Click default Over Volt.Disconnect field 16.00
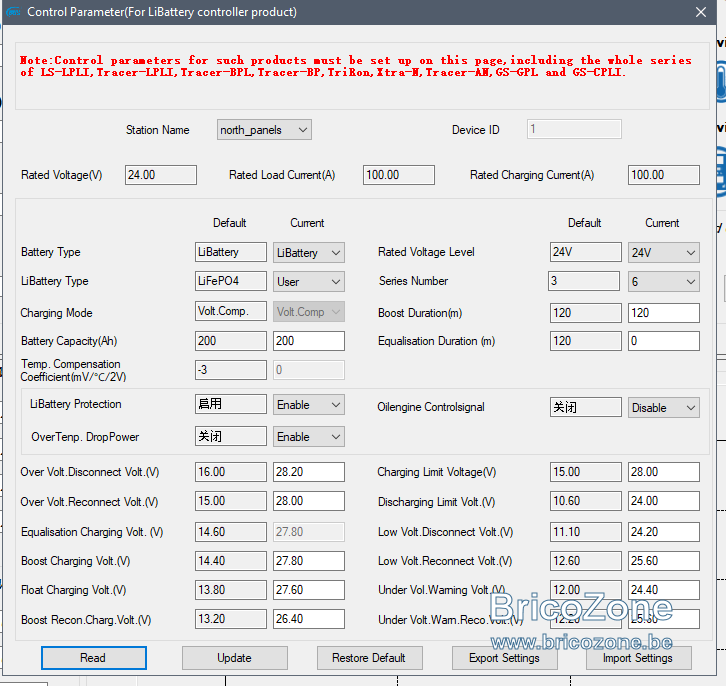Image resolution: width=726 pixels, height=686 pixels. [x=231, y=472]
